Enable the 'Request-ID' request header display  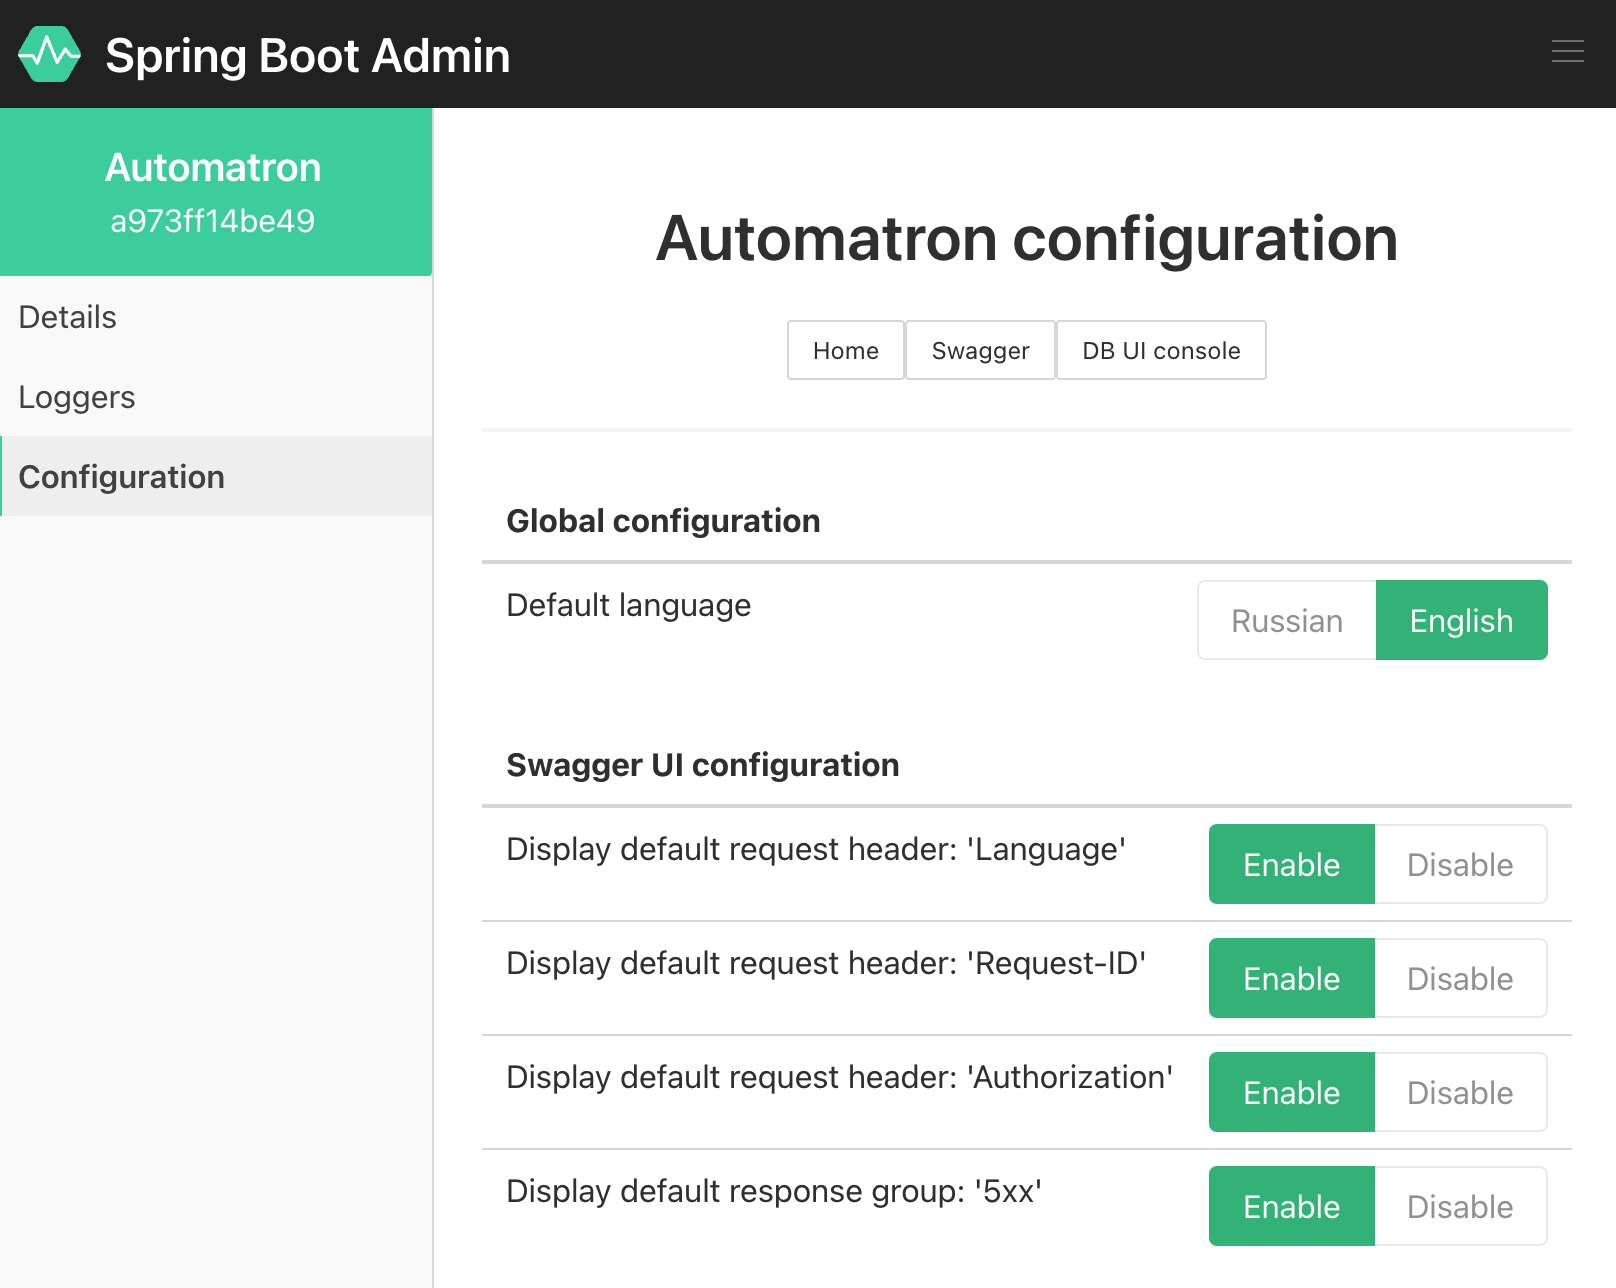tap(1292, 978)
